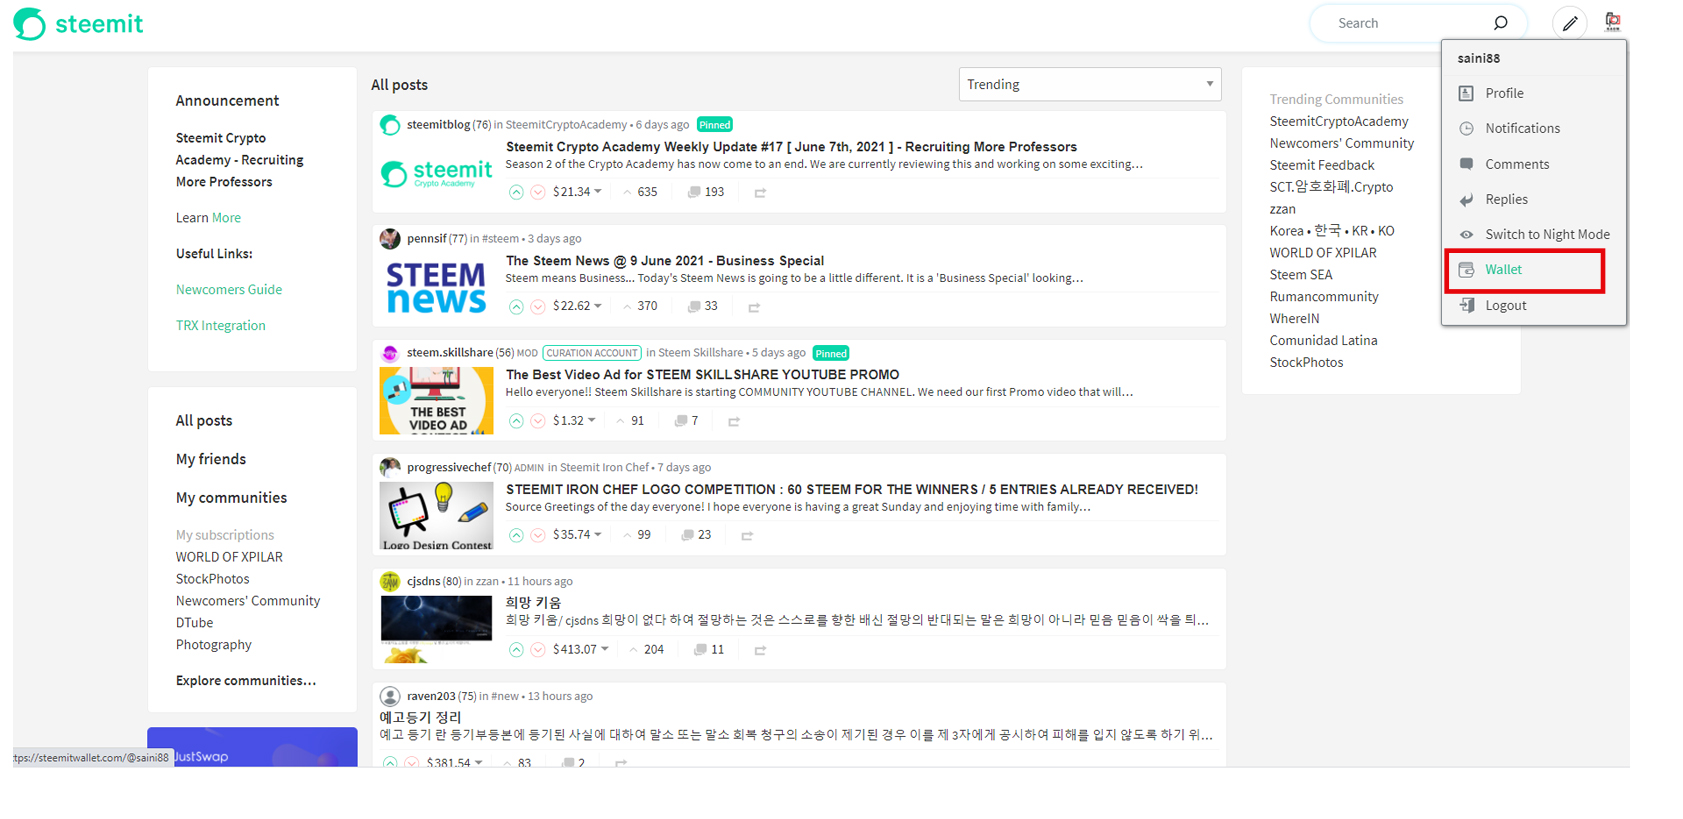Open The Best Video Ad post title
The width and height of the screenshot is (1683, 819).
point(702,375)
